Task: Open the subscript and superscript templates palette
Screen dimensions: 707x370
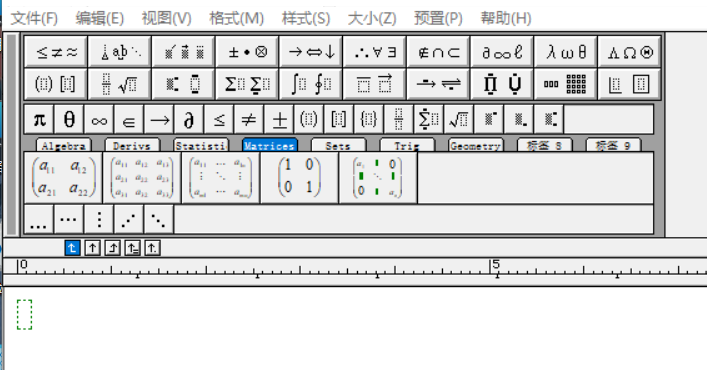Action: tap(184, 84)
